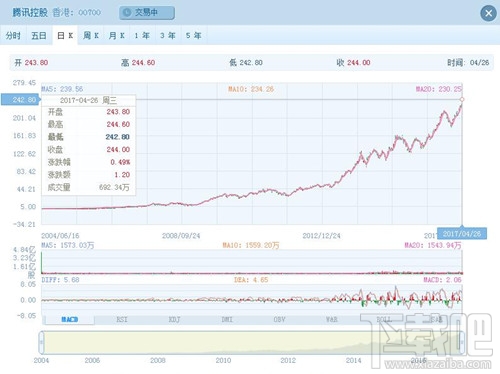Close the stock chart popup
Viewport: 500px width, 374px height.
pyautogui.click(x=488, y=13)
